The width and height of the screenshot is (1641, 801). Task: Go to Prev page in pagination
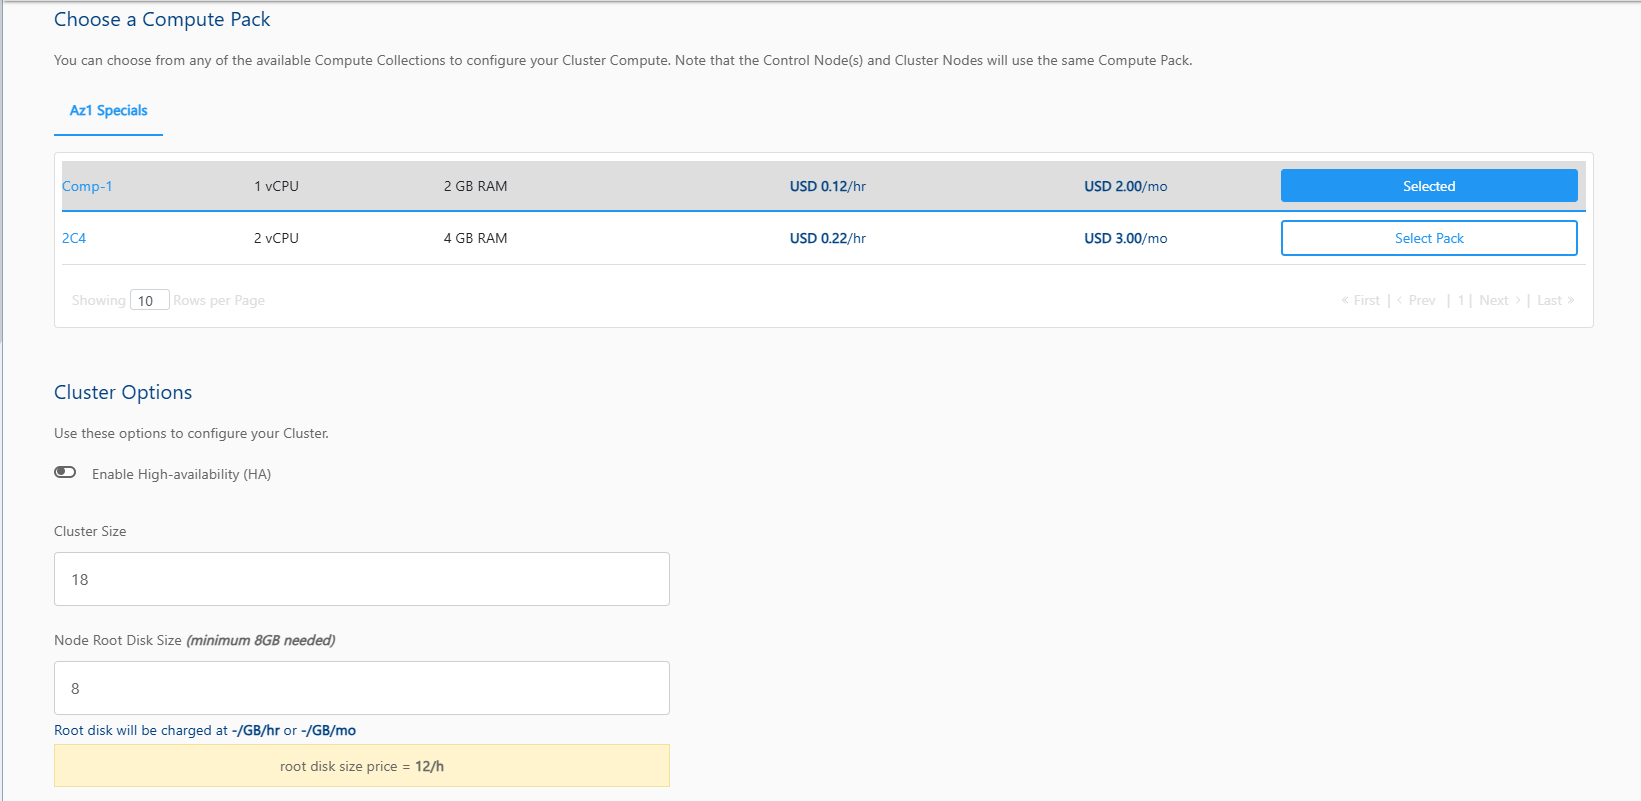click(1416, 300)
